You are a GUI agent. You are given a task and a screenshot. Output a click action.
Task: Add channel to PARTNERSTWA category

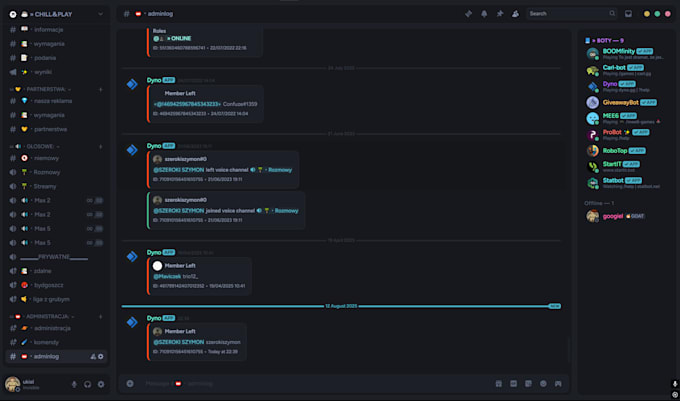(x=100, y=89)
